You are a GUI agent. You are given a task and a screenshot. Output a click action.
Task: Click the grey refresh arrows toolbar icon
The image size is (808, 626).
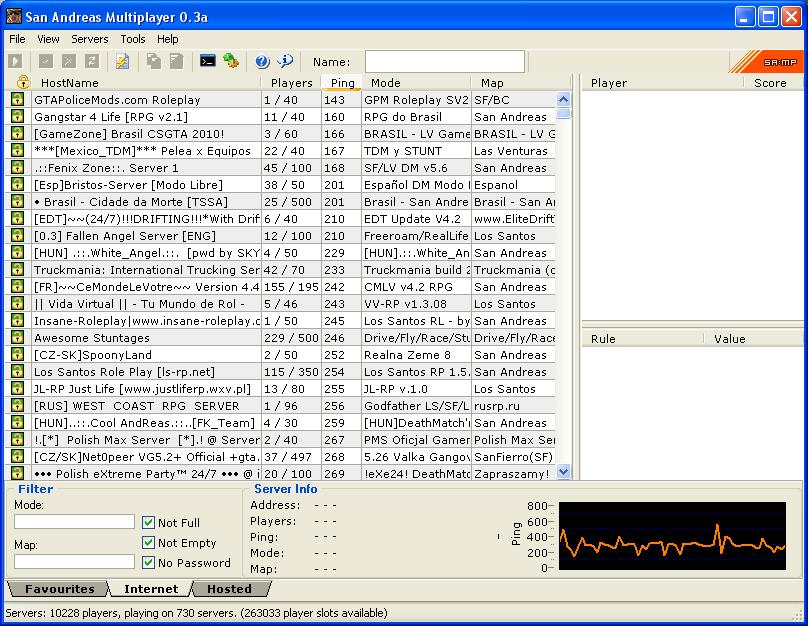(x=92, y=61)
